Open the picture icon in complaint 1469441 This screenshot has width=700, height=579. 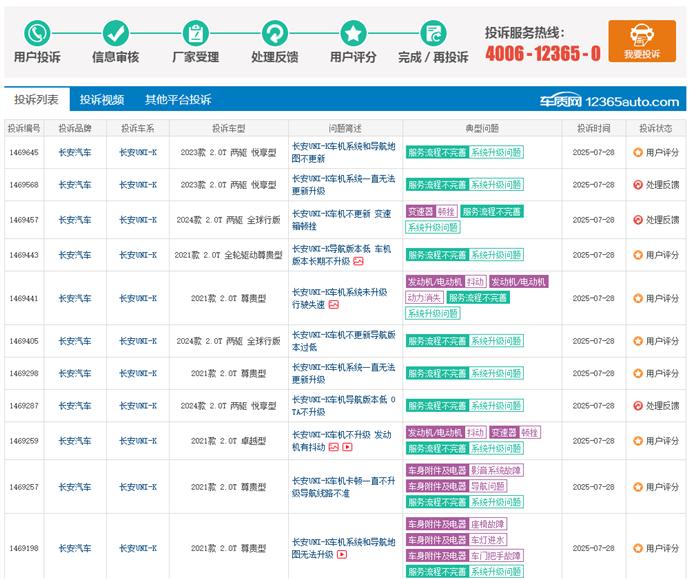(334, 305)
